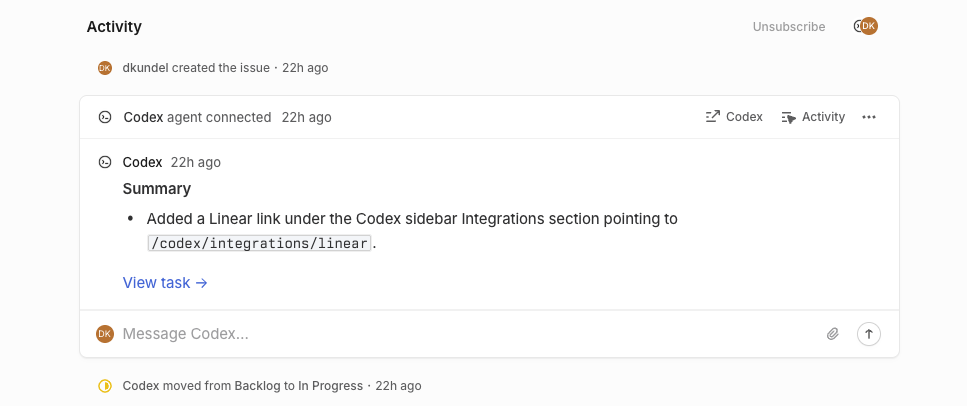Follow the 'View task →' link
The width and height of the screenshot is (967, 406).
coord(165,283)
